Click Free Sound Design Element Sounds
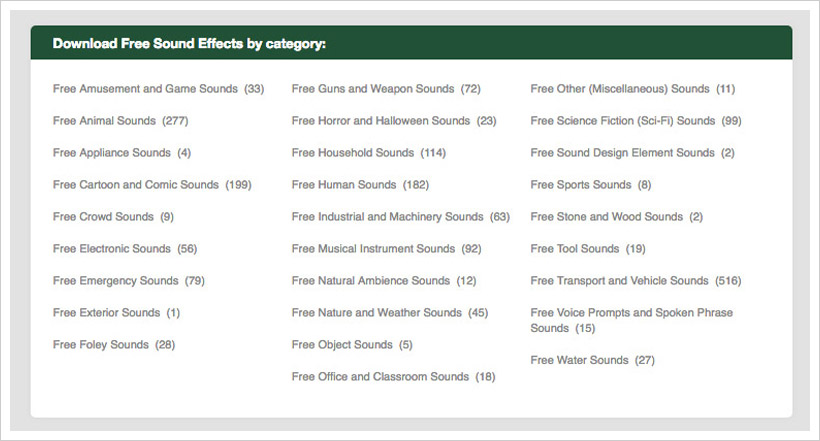Viewport: 820px width, 441px height. pos(622,153)
